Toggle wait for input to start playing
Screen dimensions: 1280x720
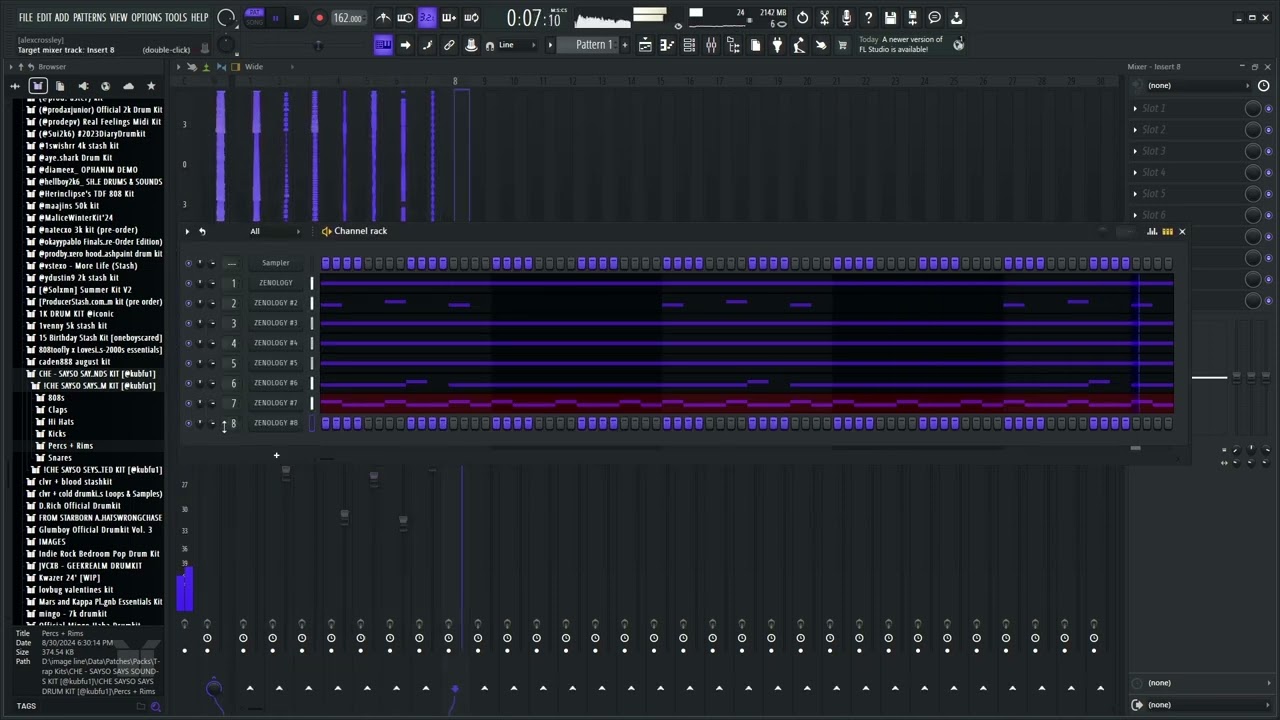coord(405,17)
